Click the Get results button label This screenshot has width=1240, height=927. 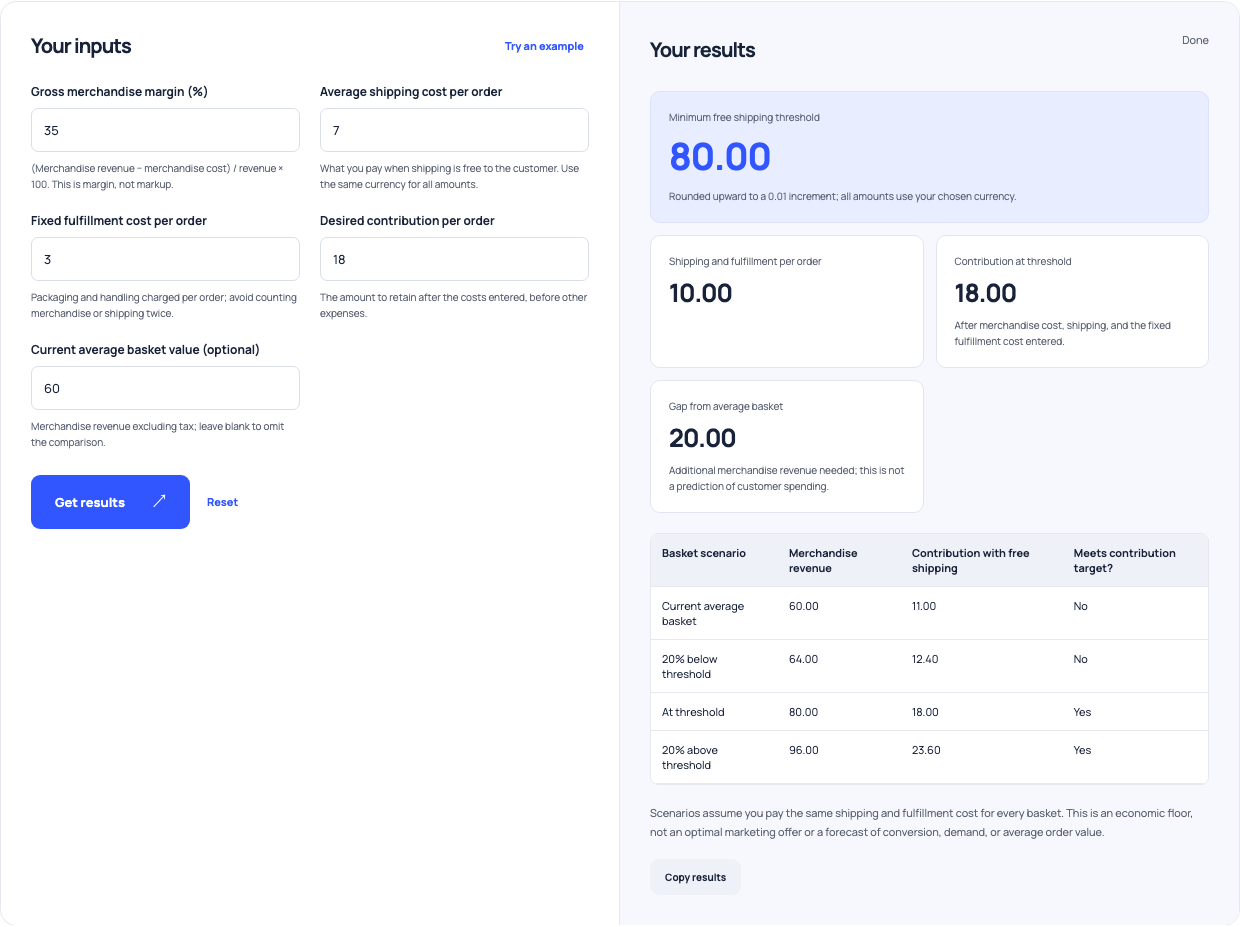pos(90,502)
